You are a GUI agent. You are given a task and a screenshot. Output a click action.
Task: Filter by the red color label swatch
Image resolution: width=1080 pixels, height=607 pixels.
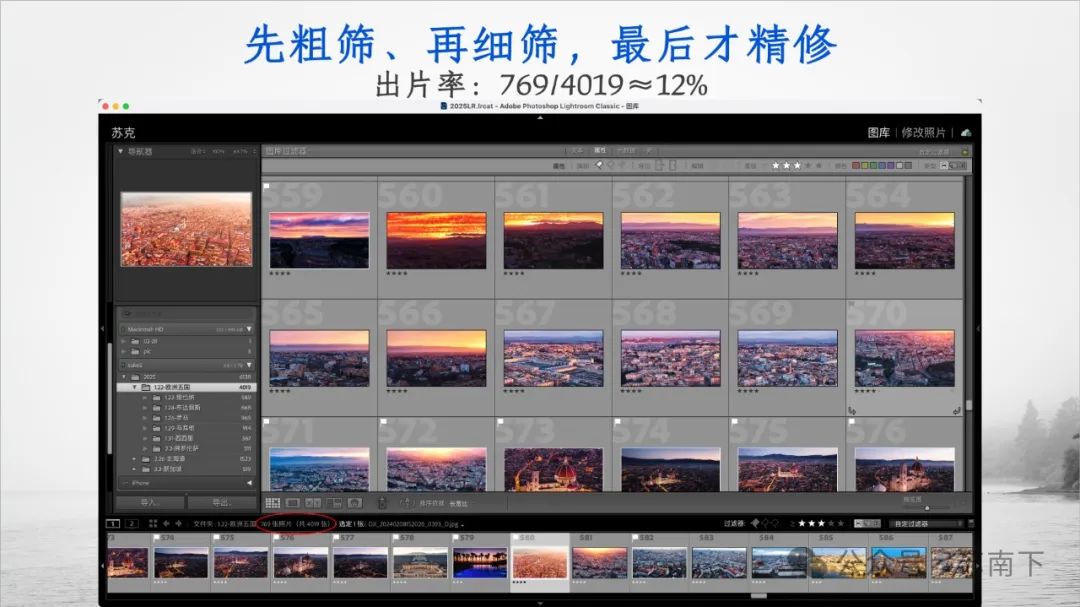[856, 165]
